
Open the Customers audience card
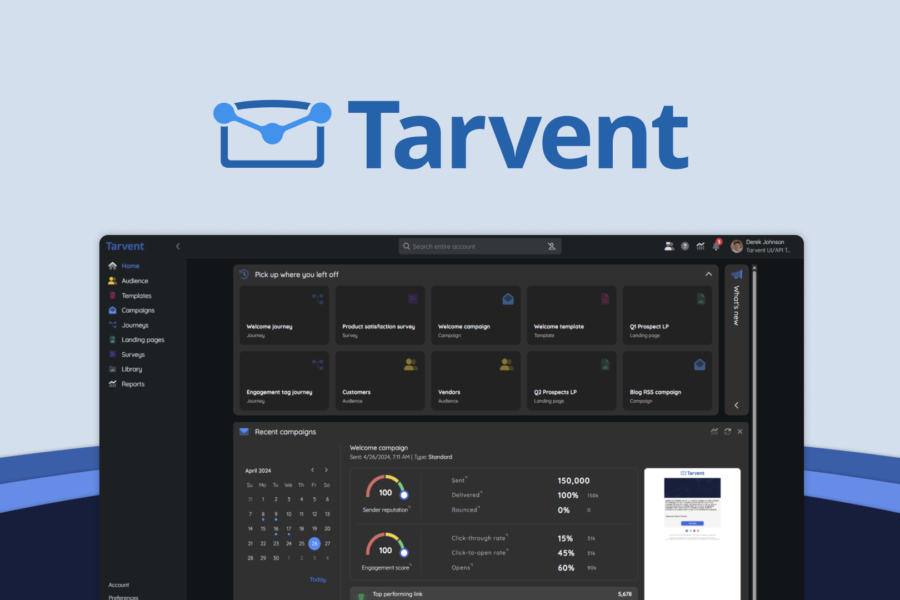coord(379,380)
